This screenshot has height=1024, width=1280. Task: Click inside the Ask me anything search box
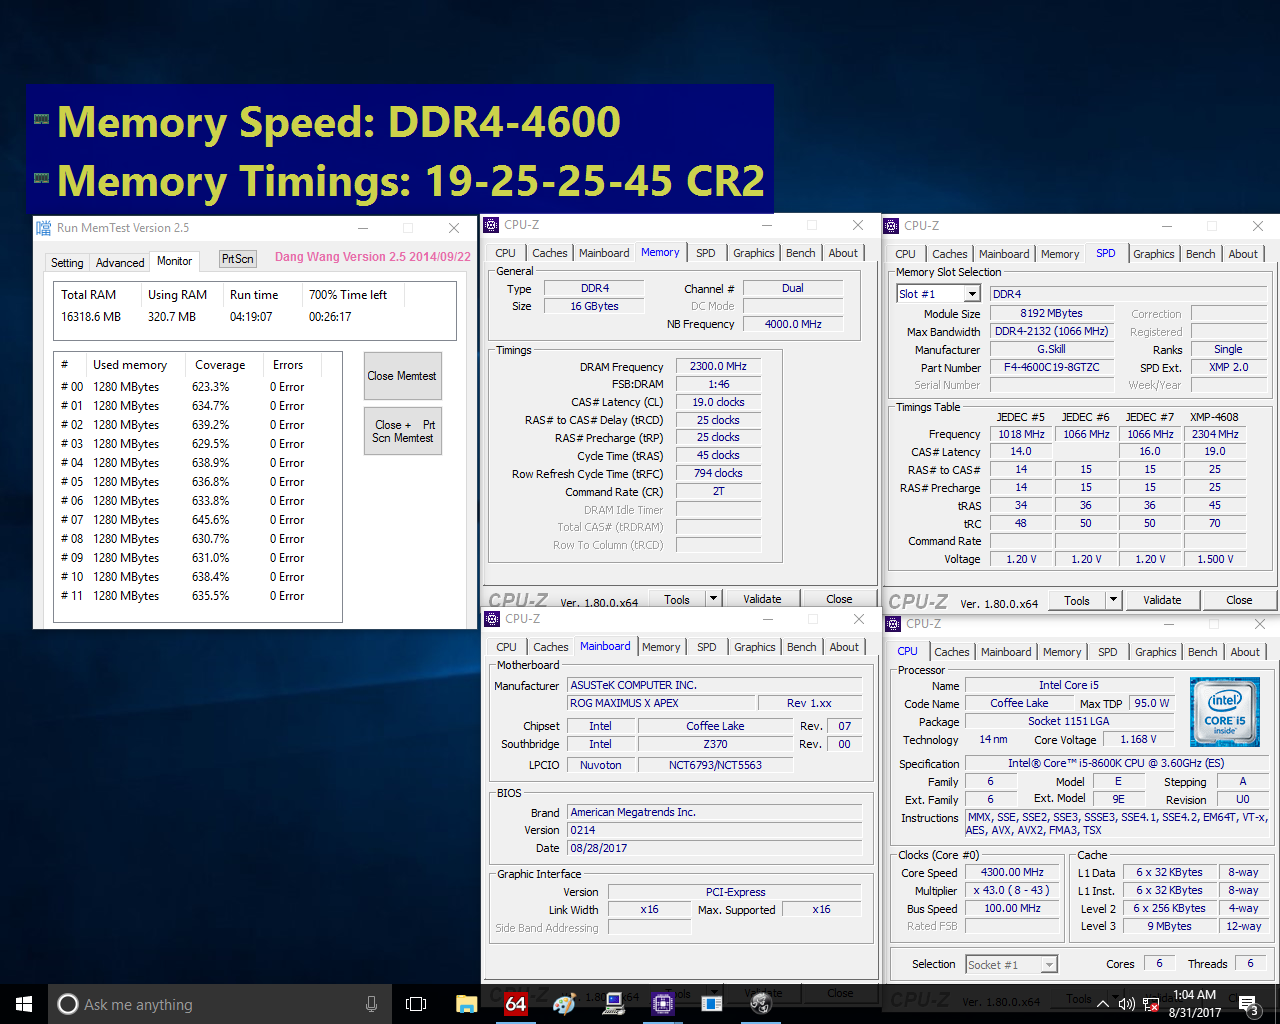click(x=200, y=1004)
